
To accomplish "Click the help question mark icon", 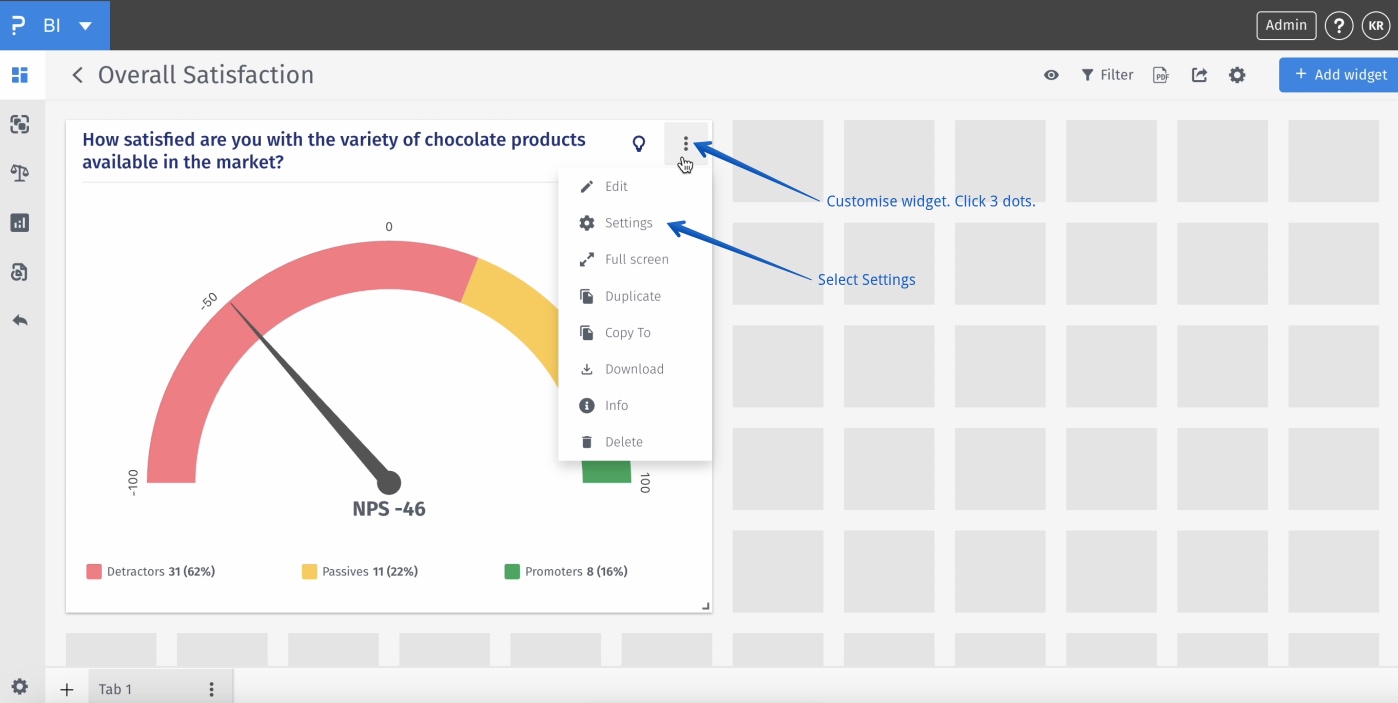I will tap(1338, 26).
